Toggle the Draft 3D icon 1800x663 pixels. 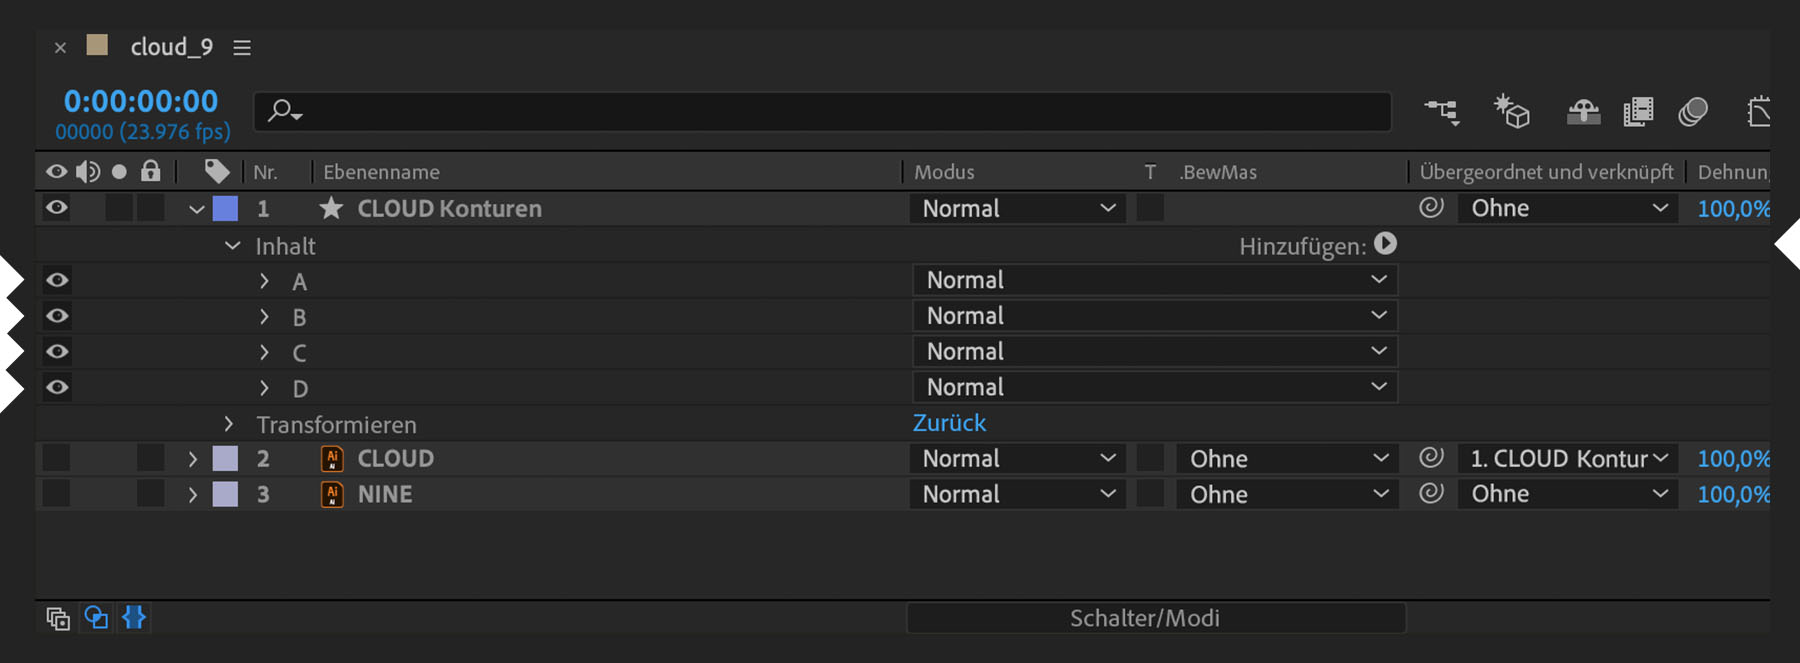click(1511, 111)
